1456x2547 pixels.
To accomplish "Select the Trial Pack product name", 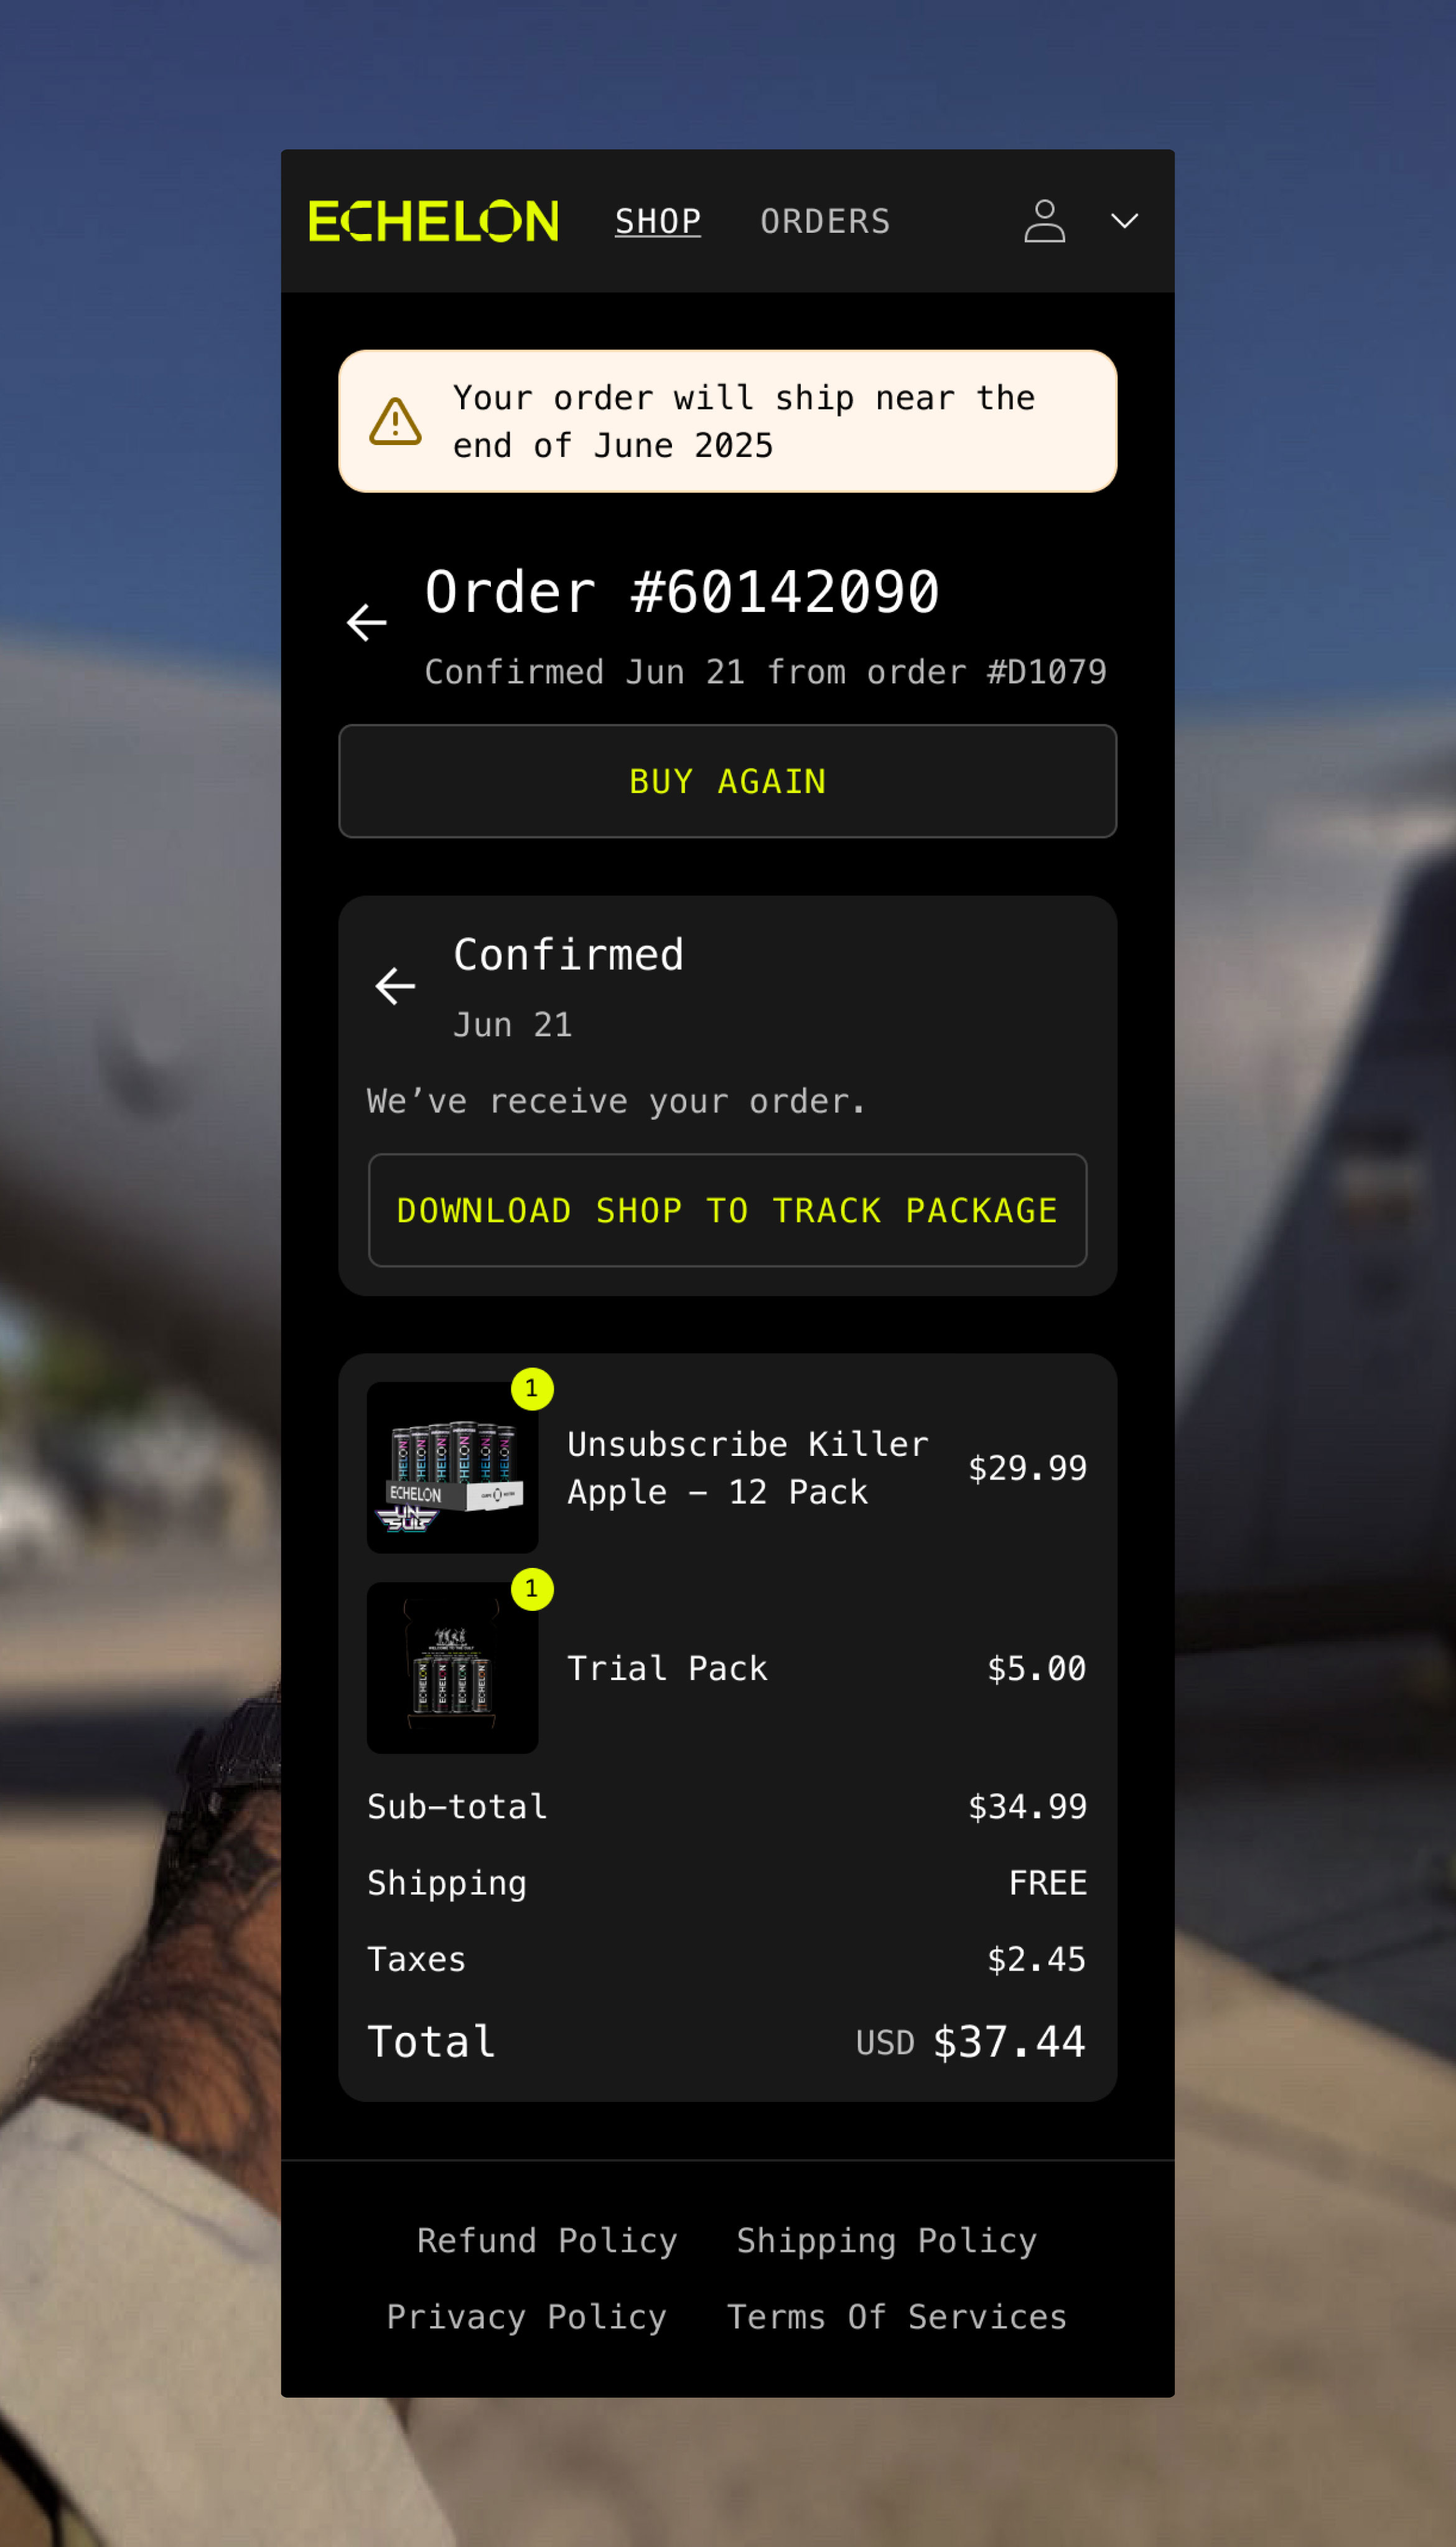I will (x=668, y=1668).
